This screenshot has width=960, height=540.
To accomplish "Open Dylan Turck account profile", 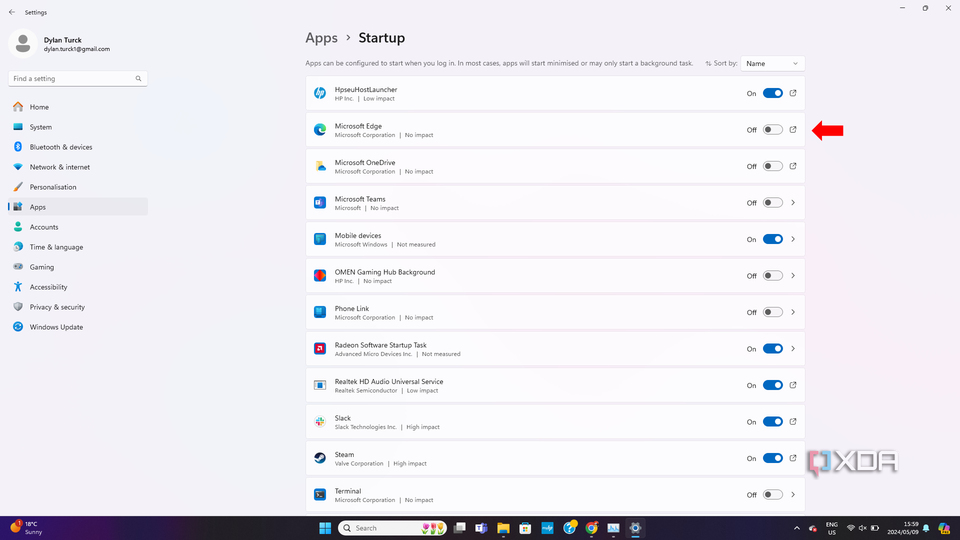I will 60,44.
